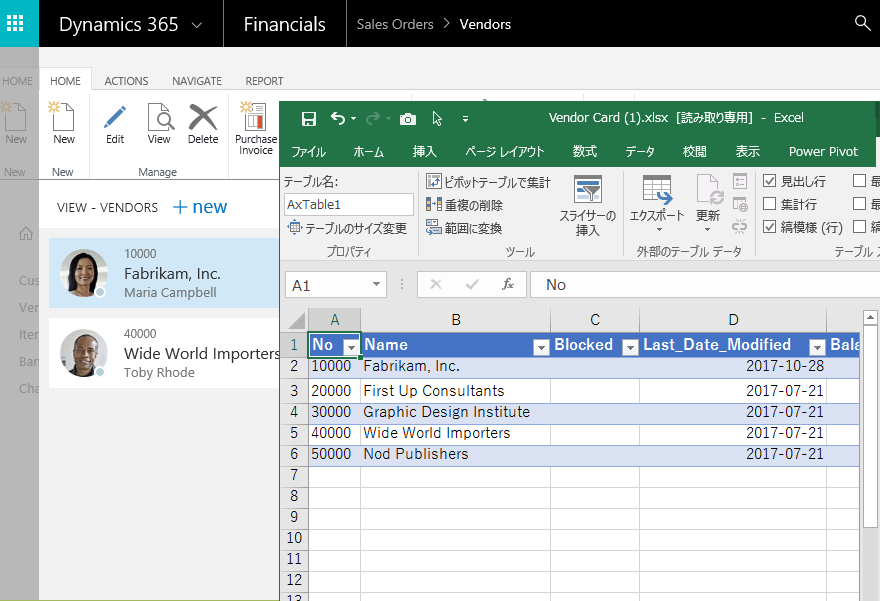Expand the Dynamics 365 chevron menu
880x601 pixels.
[x=196, y=25]
